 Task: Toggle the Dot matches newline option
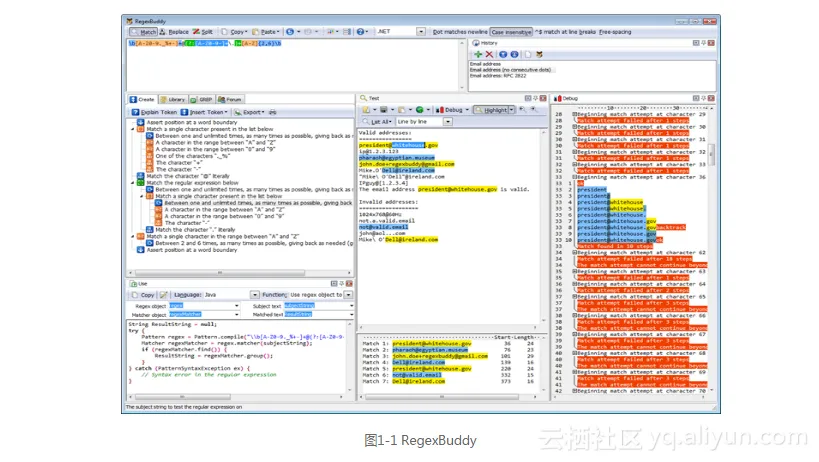point(460,32)
